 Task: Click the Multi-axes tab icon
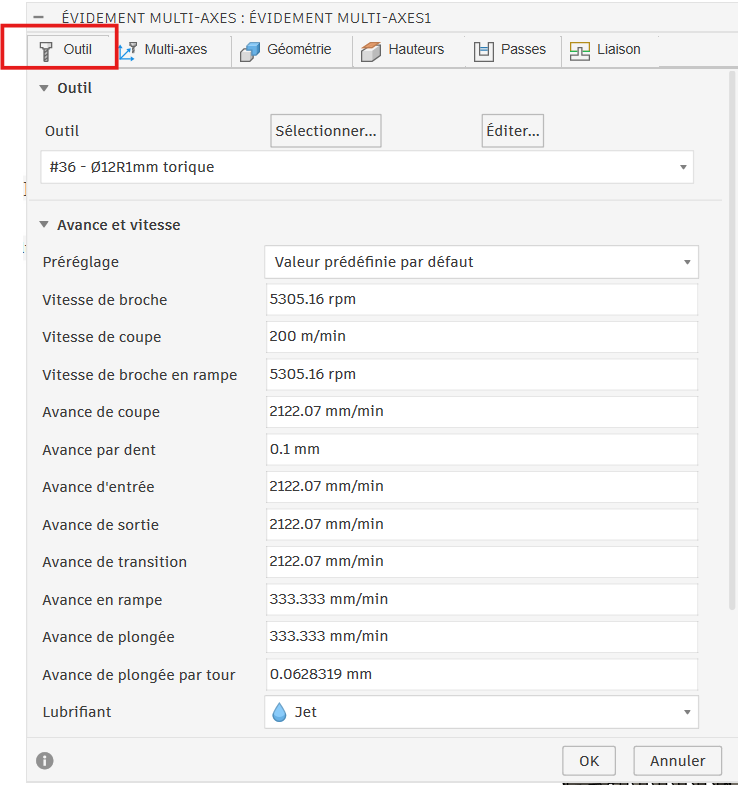pyautogui.click(x=128, y=50)
